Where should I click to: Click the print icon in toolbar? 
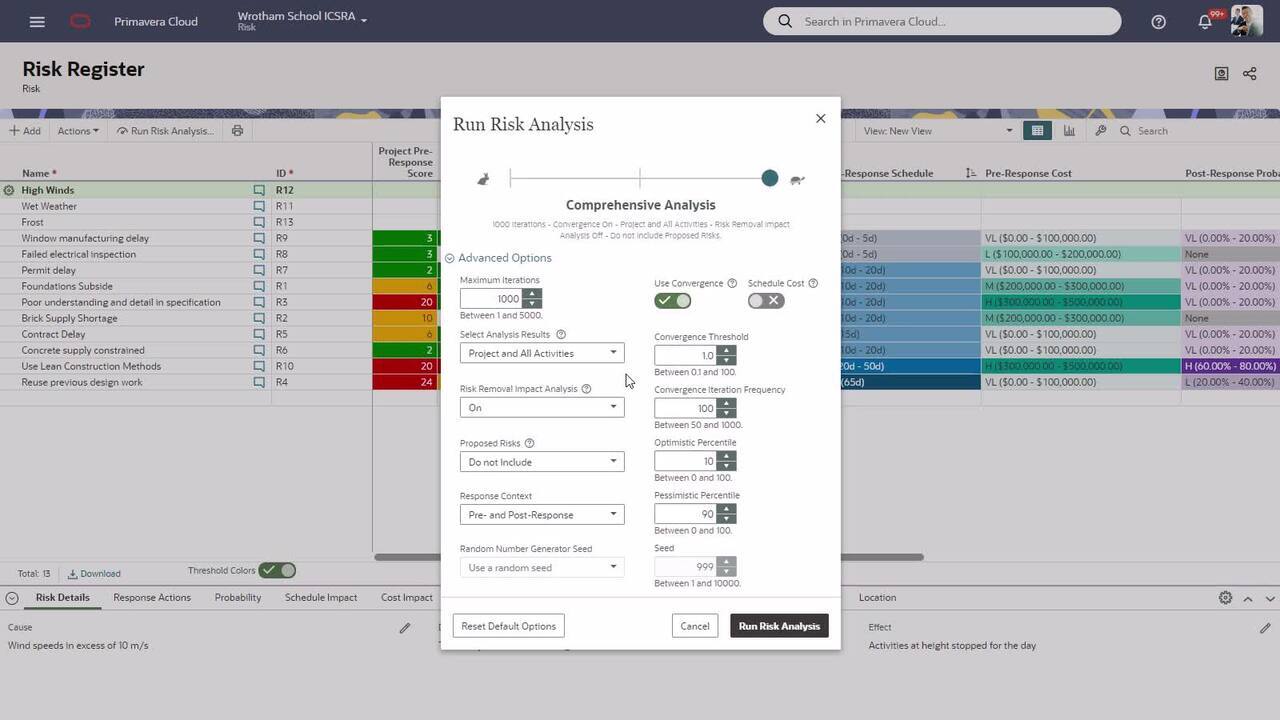pyautogui.click(x=237, y=131)
